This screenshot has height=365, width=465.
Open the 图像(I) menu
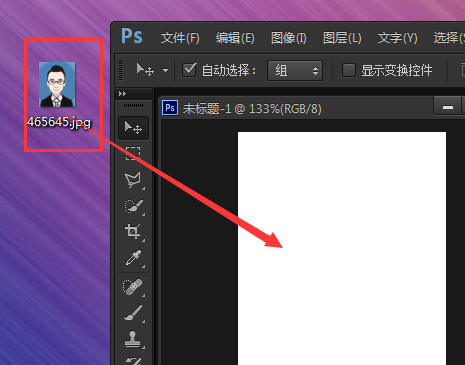(289, 38)
